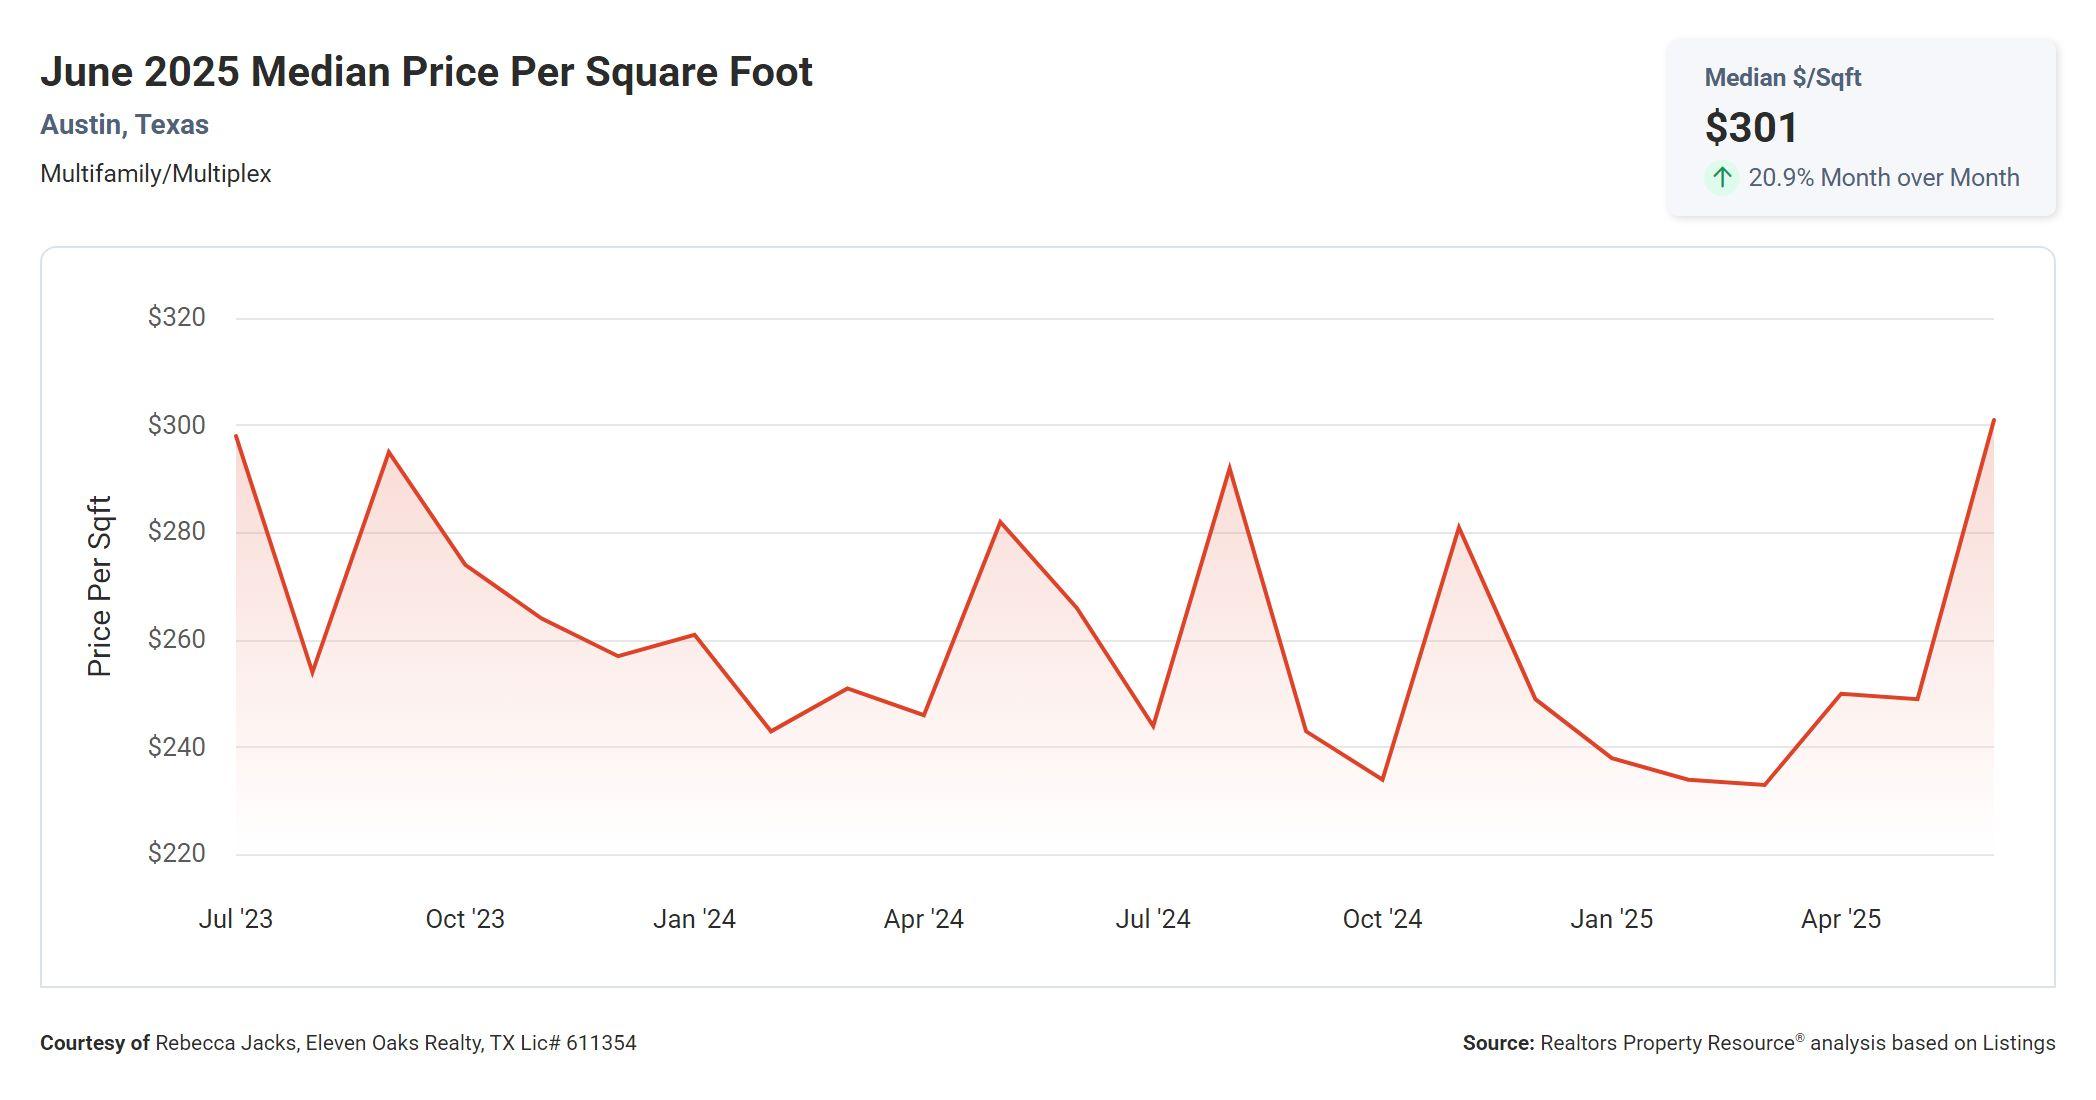Click the Apr '24 x-axis label
Image resolution: width=2096 pixels, height=1100 pixels.
point(923,919)
